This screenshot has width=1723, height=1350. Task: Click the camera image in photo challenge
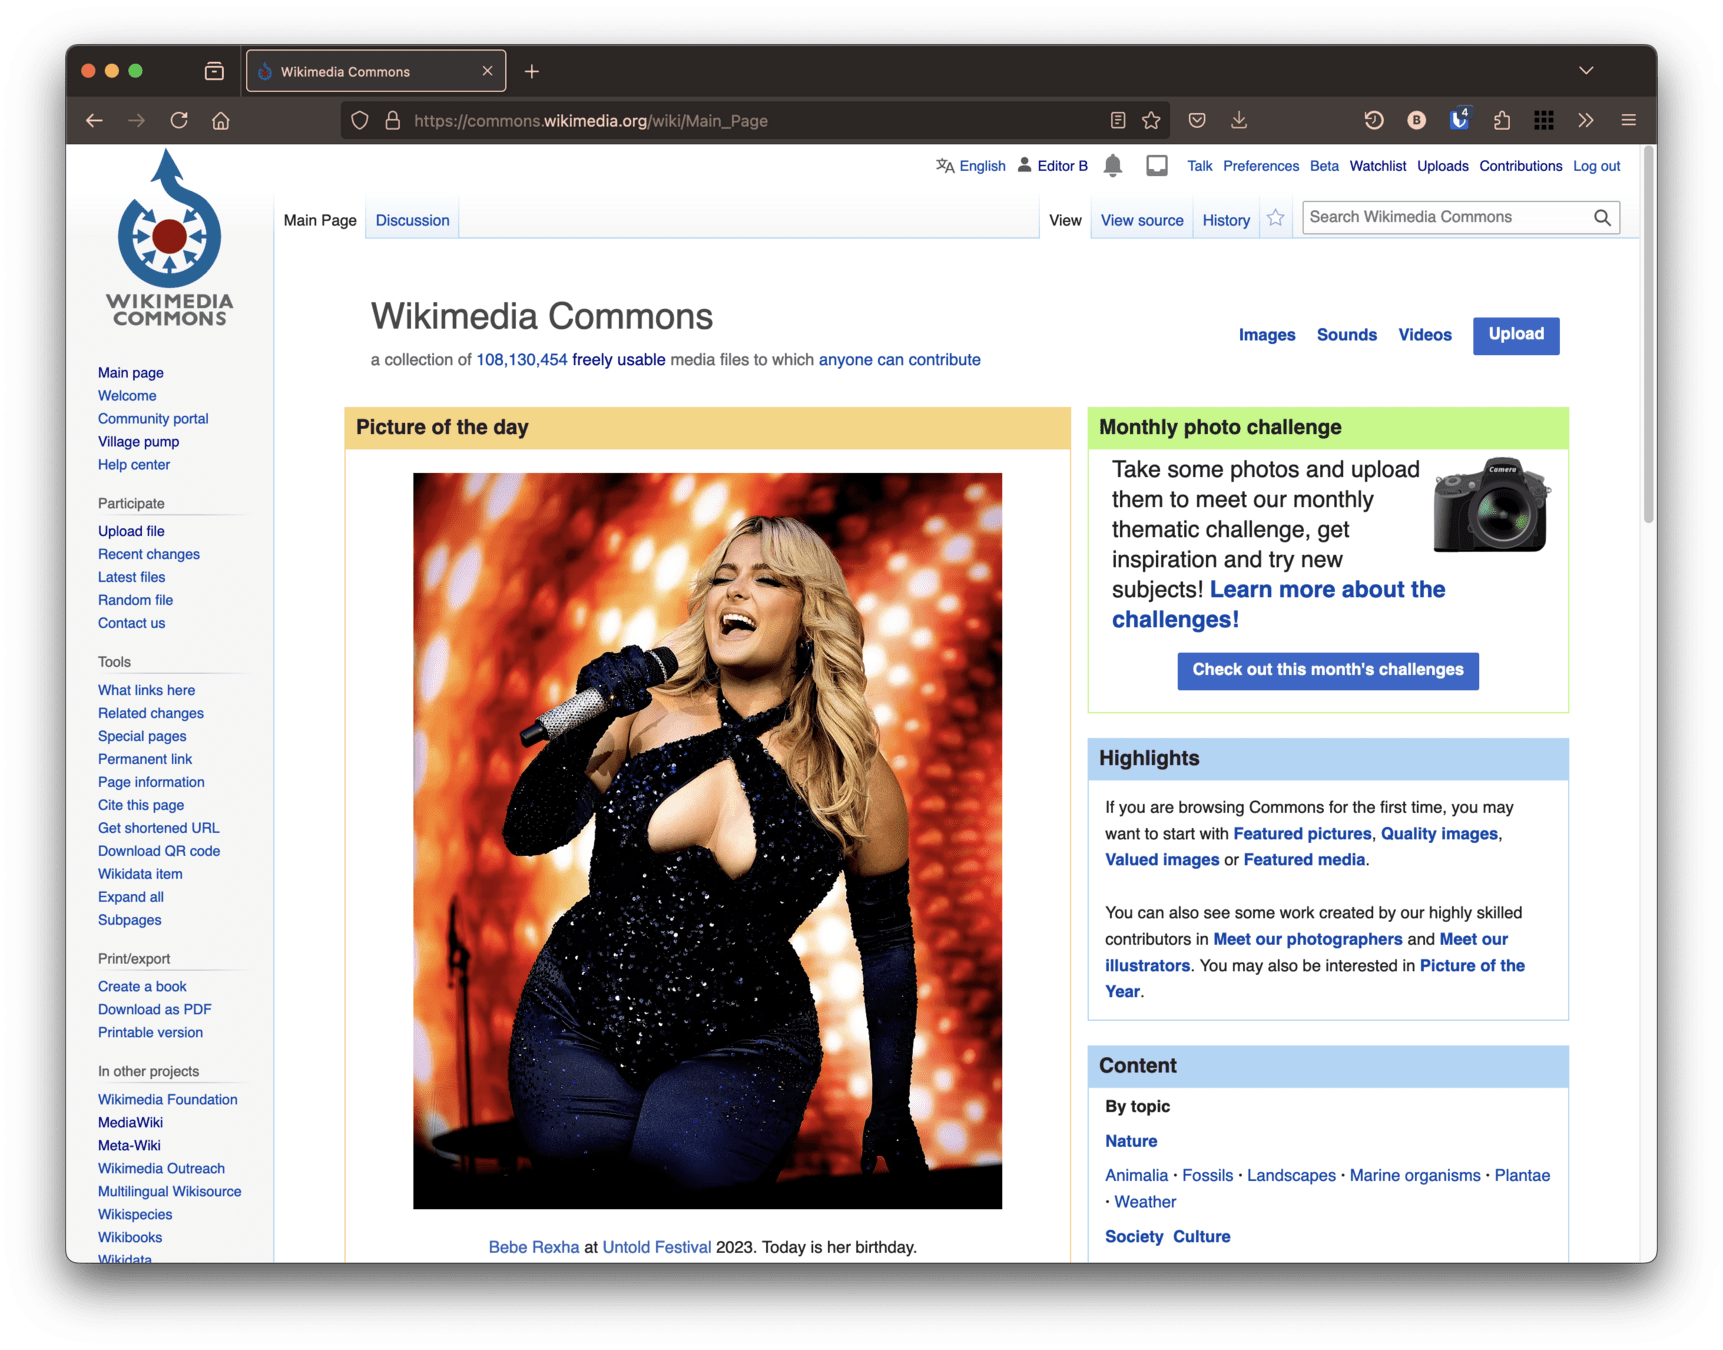(1491, 505)
